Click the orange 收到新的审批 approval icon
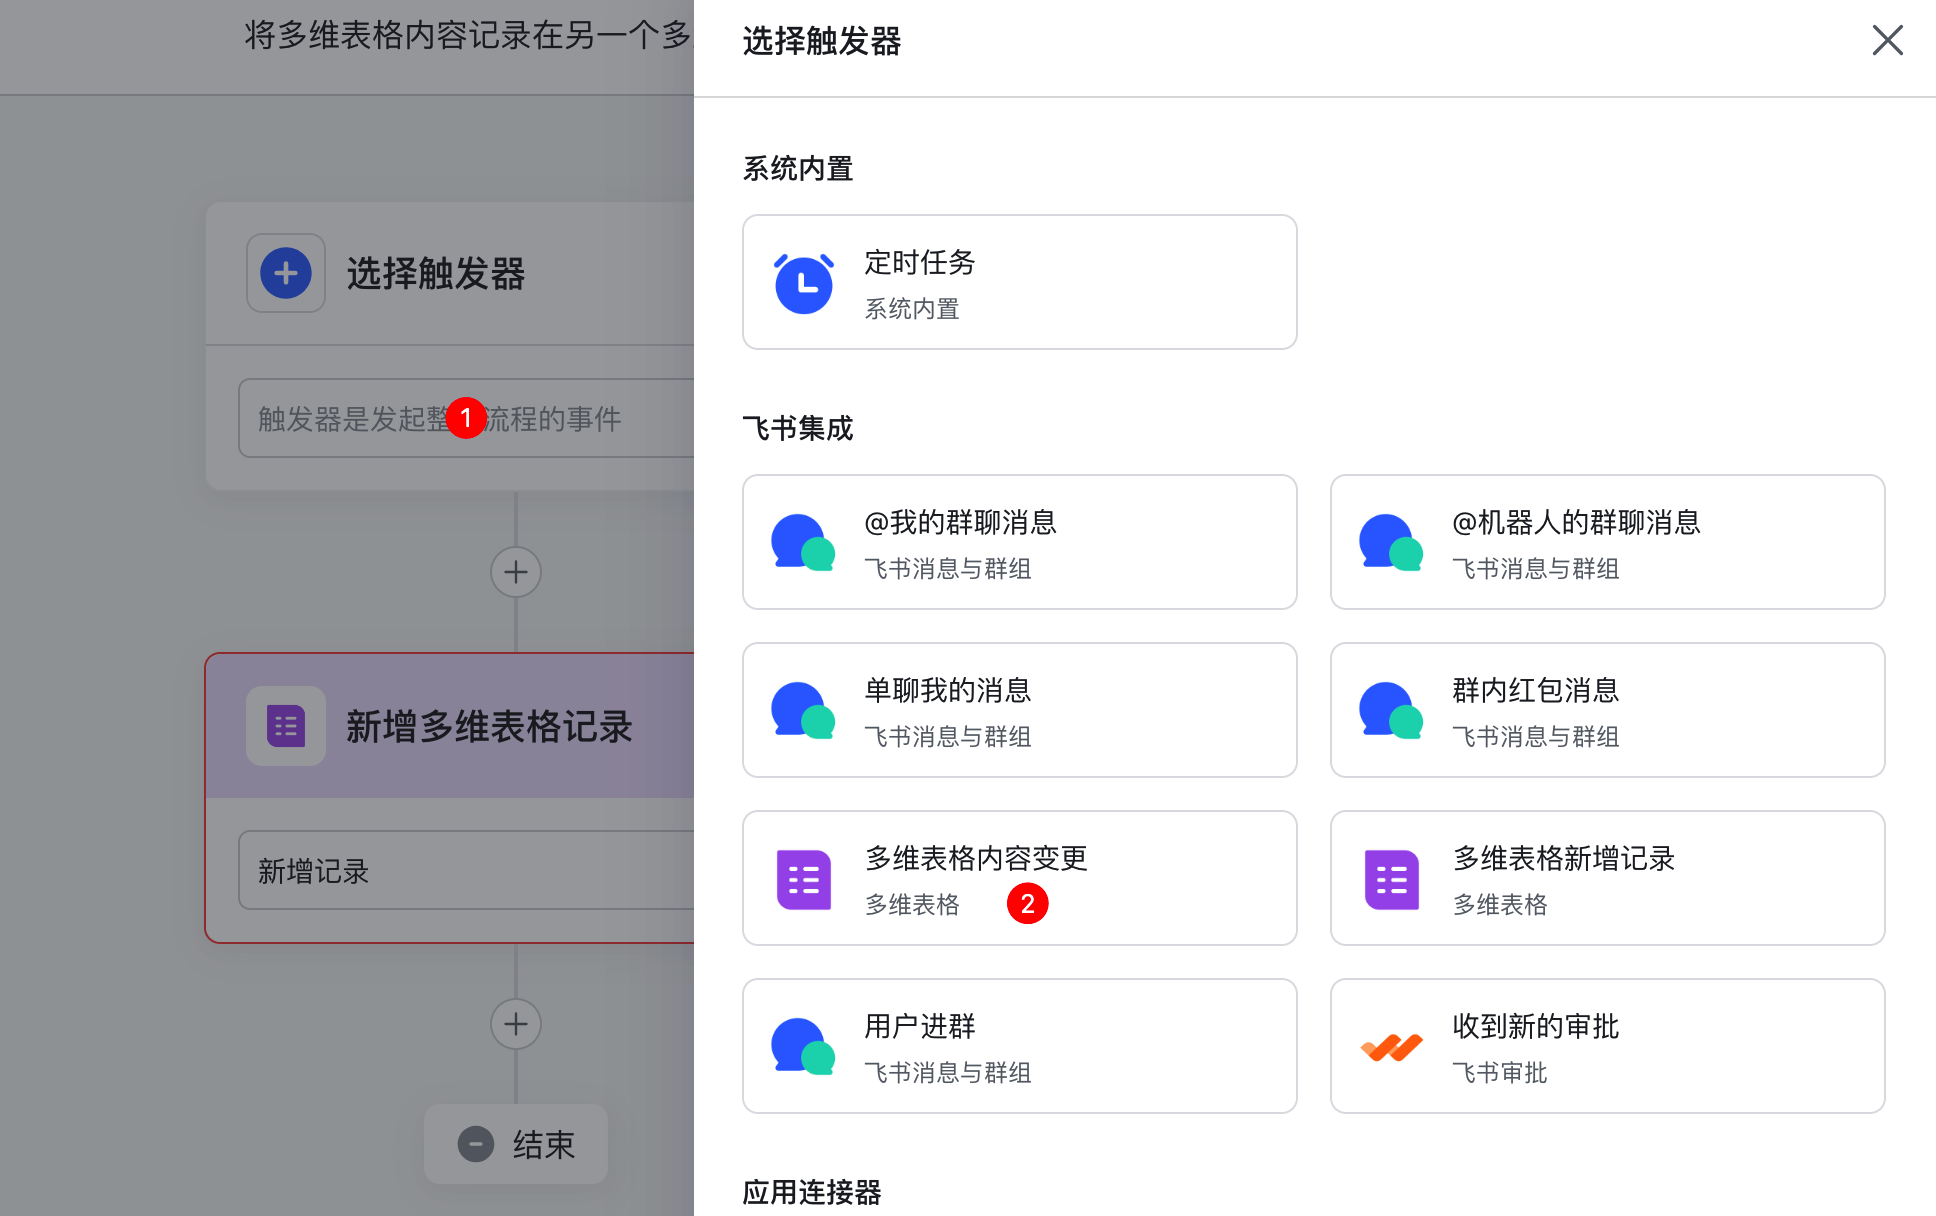The height and width of the screenshot is (1216, 1936). tap(1391, 1047)
